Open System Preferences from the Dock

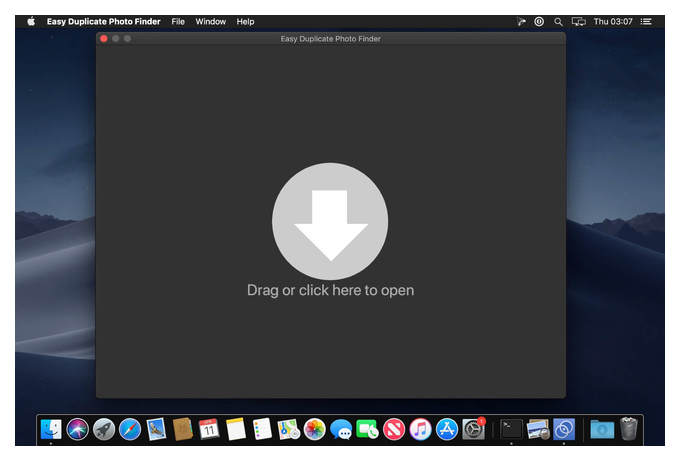(473, 429)
